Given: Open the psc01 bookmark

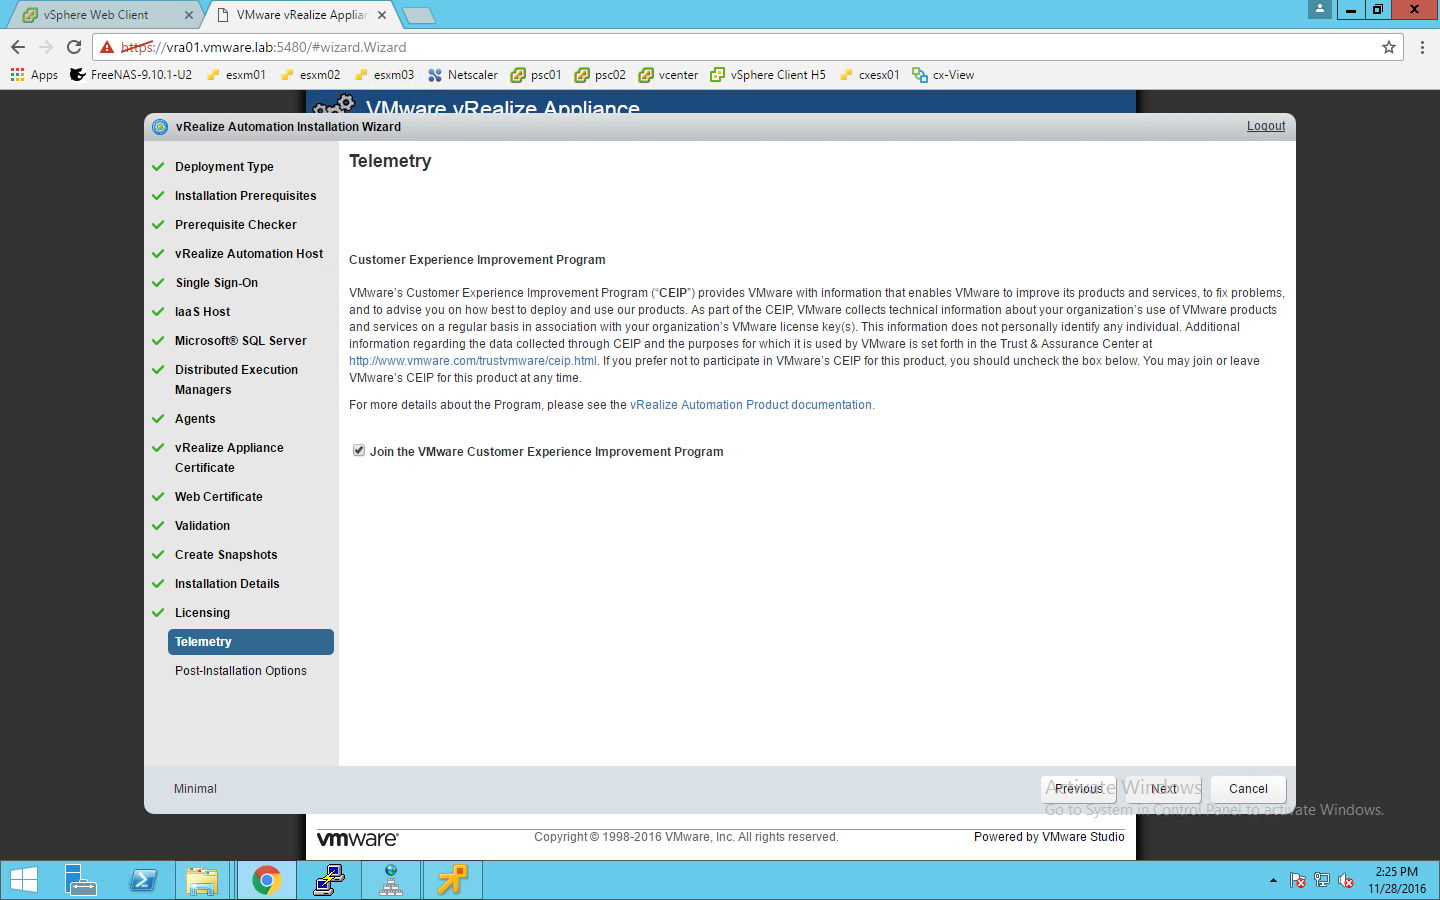Looking at the screenshot, I should [x=536, y=75].
